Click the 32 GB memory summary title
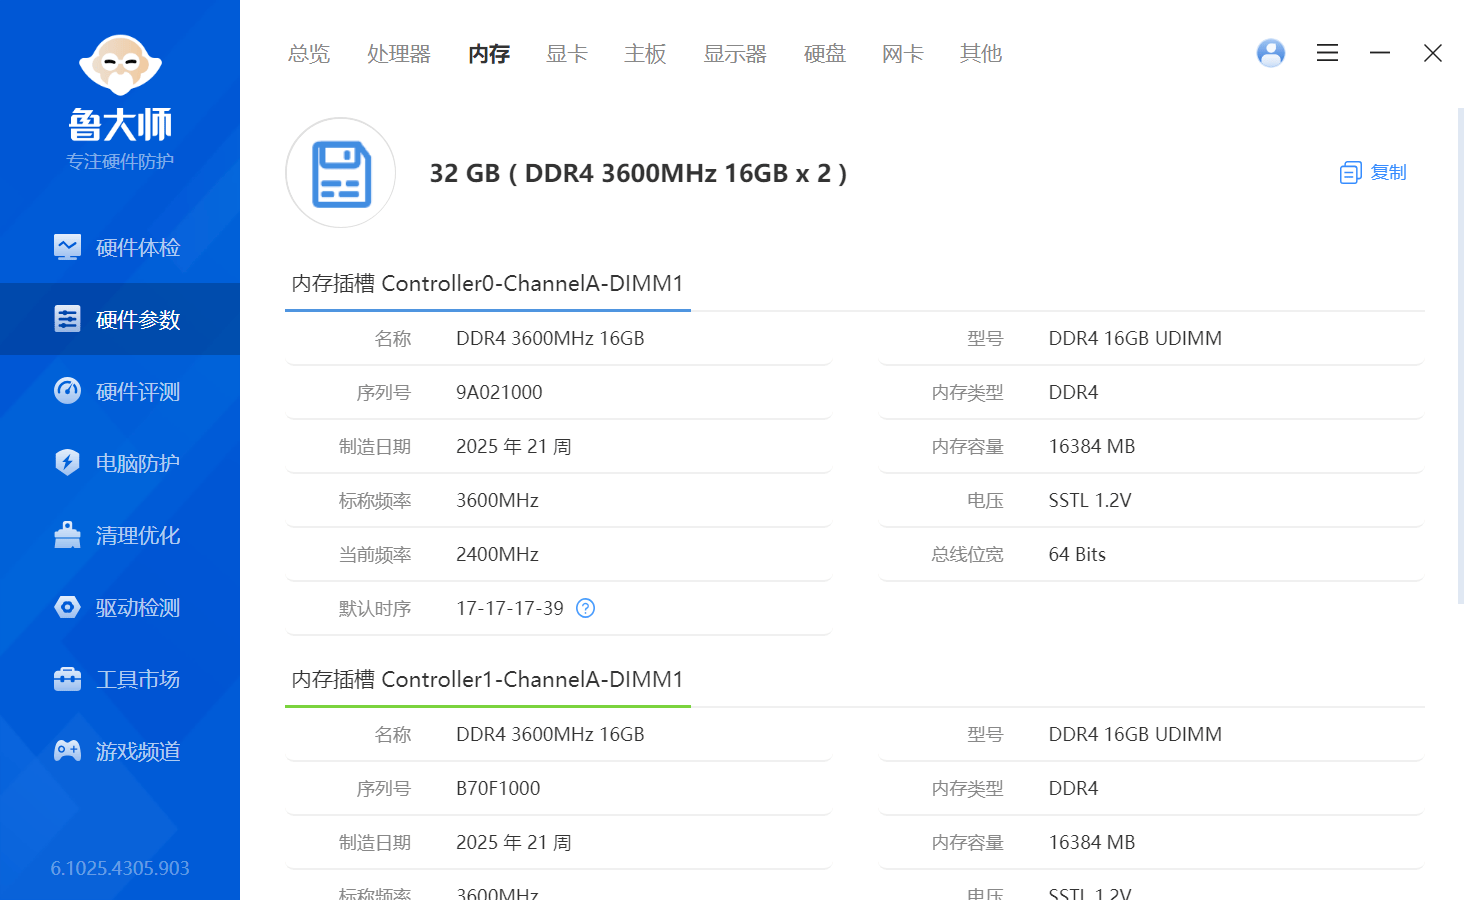This screenshot has width=1470, height=900. click(x=639, y=174)
